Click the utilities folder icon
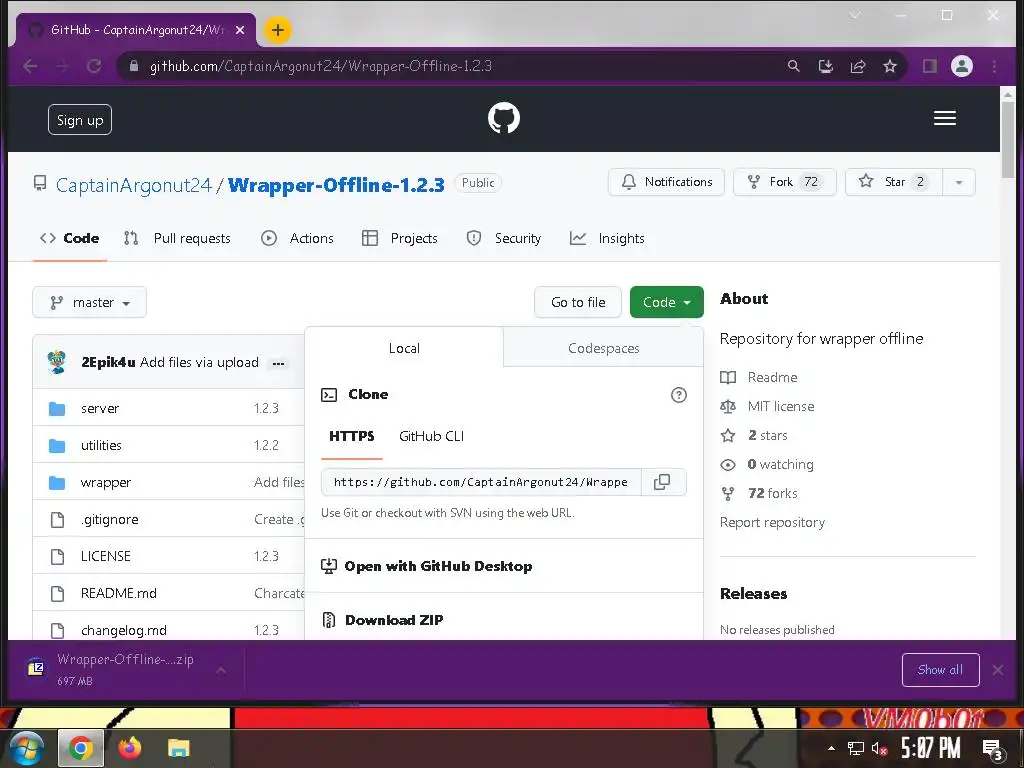Image resolution: width=1024 pixels, height=768 pixels. point(57,445)
